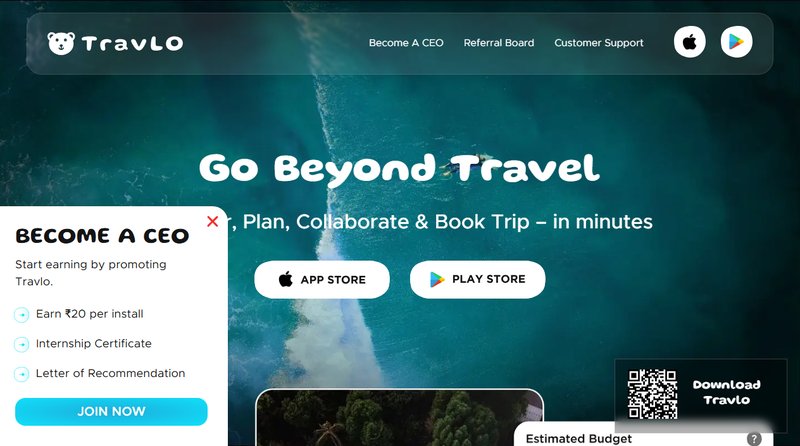The image size is (800, 446).
Task: Open the Google Play icon in header
Action: tap(736, 42)
